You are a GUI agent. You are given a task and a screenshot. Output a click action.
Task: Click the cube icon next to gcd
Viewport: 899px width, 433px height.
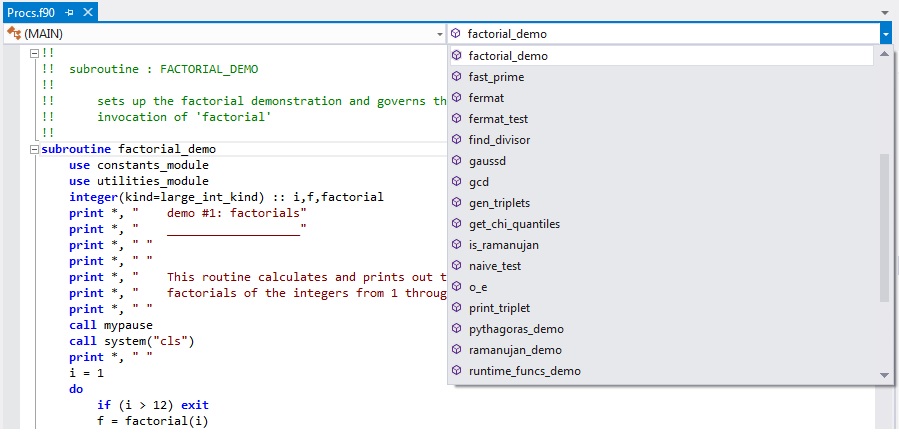point(457,182)
